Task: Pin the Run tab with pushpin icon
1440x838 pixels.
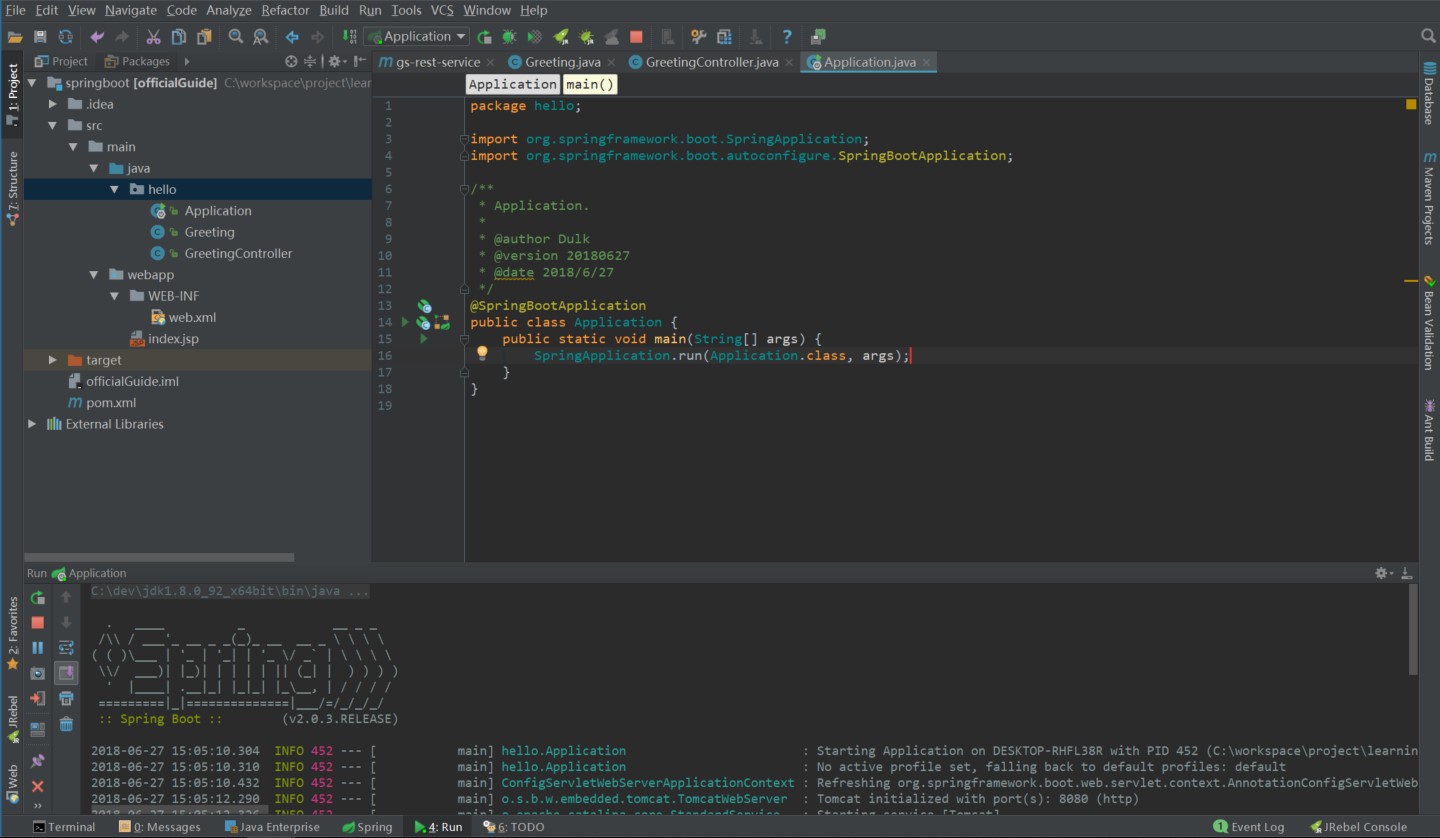Action: (x=38, y=761)
